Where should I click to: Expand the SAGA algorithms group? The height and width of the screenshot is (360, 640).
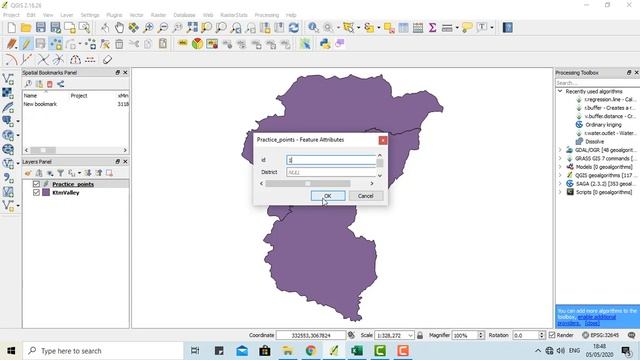tap(560, 184)
